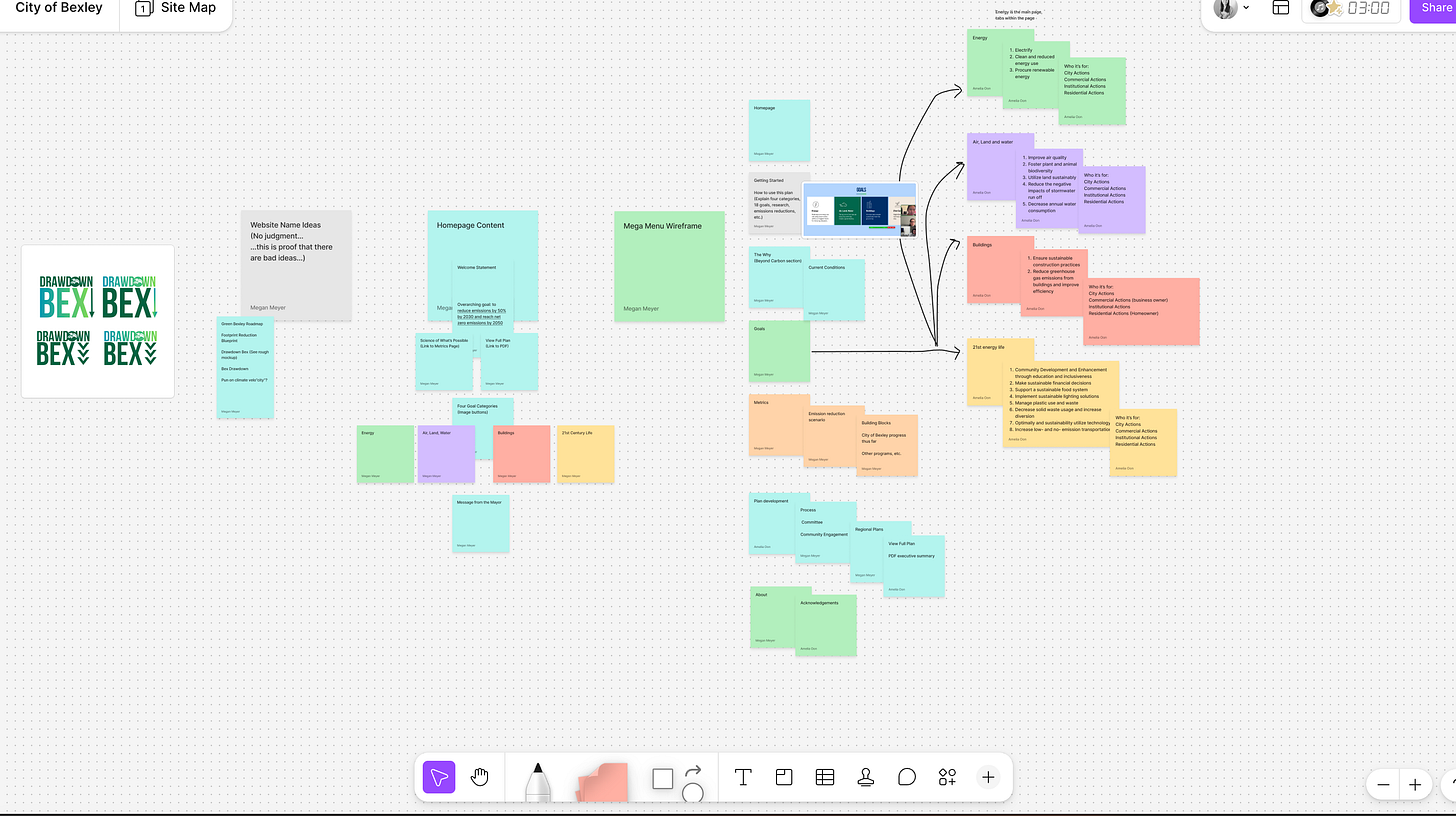Select the Air, Land and water sticky
The height and width of the screenshot is (816, 1456).
[994, 165]
